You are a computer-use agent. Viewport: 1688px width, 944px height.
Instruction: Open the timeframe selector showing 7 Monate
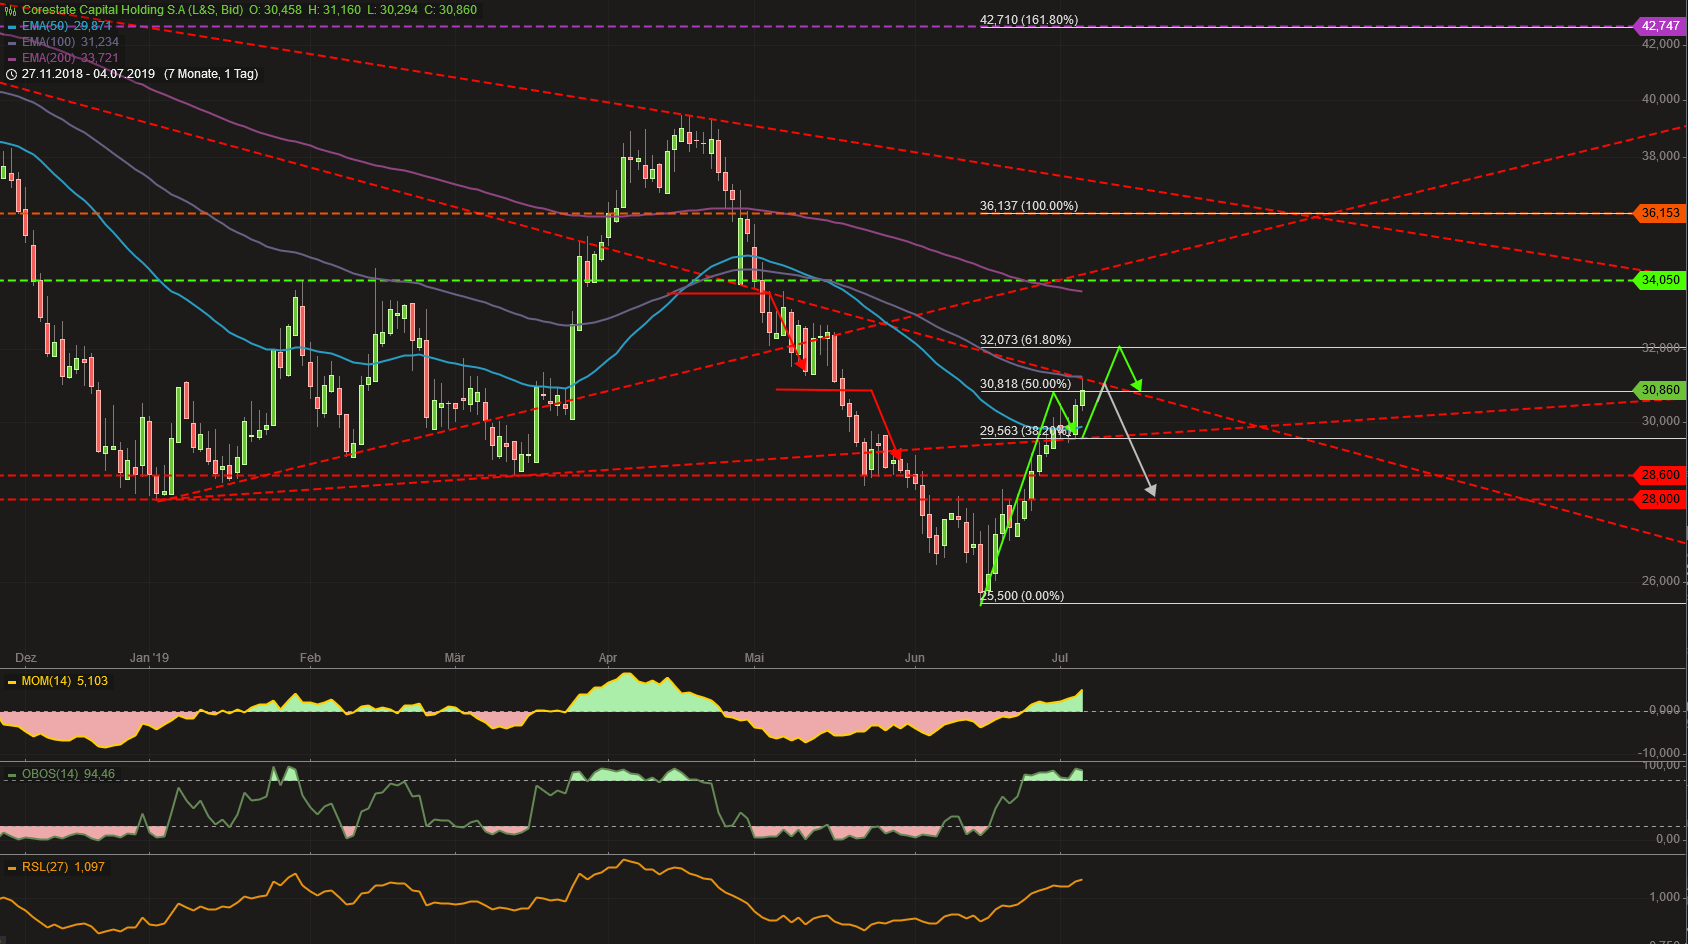(x=210, y=74)
